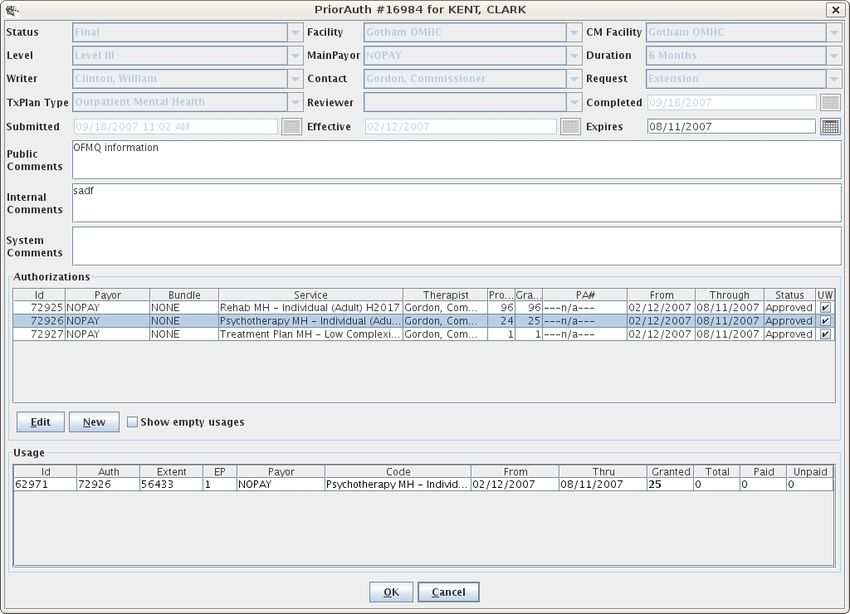Toggle UW checkbox for authorization 72925
This screenshot has width=850, height=614.
[x=825, y=308]
